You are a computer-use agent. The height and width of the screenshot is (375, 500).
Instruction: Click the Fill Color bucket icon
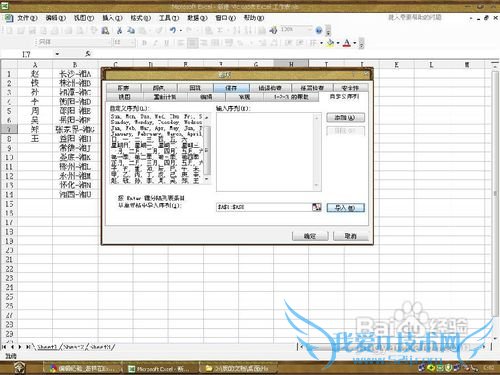point(331,43)
